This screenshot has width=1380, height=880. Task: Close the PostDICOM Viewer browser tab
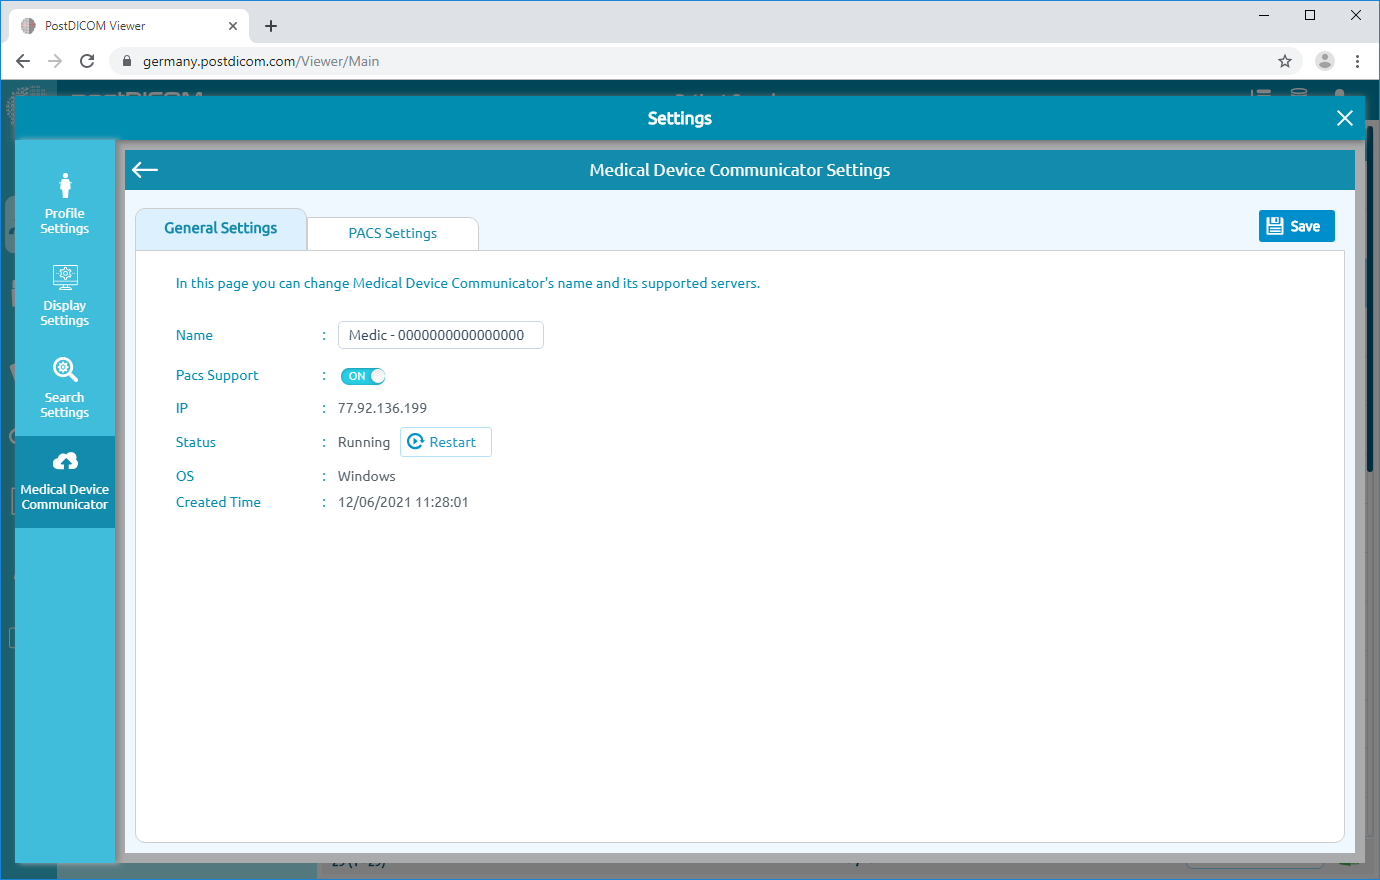tap(233, 26)
